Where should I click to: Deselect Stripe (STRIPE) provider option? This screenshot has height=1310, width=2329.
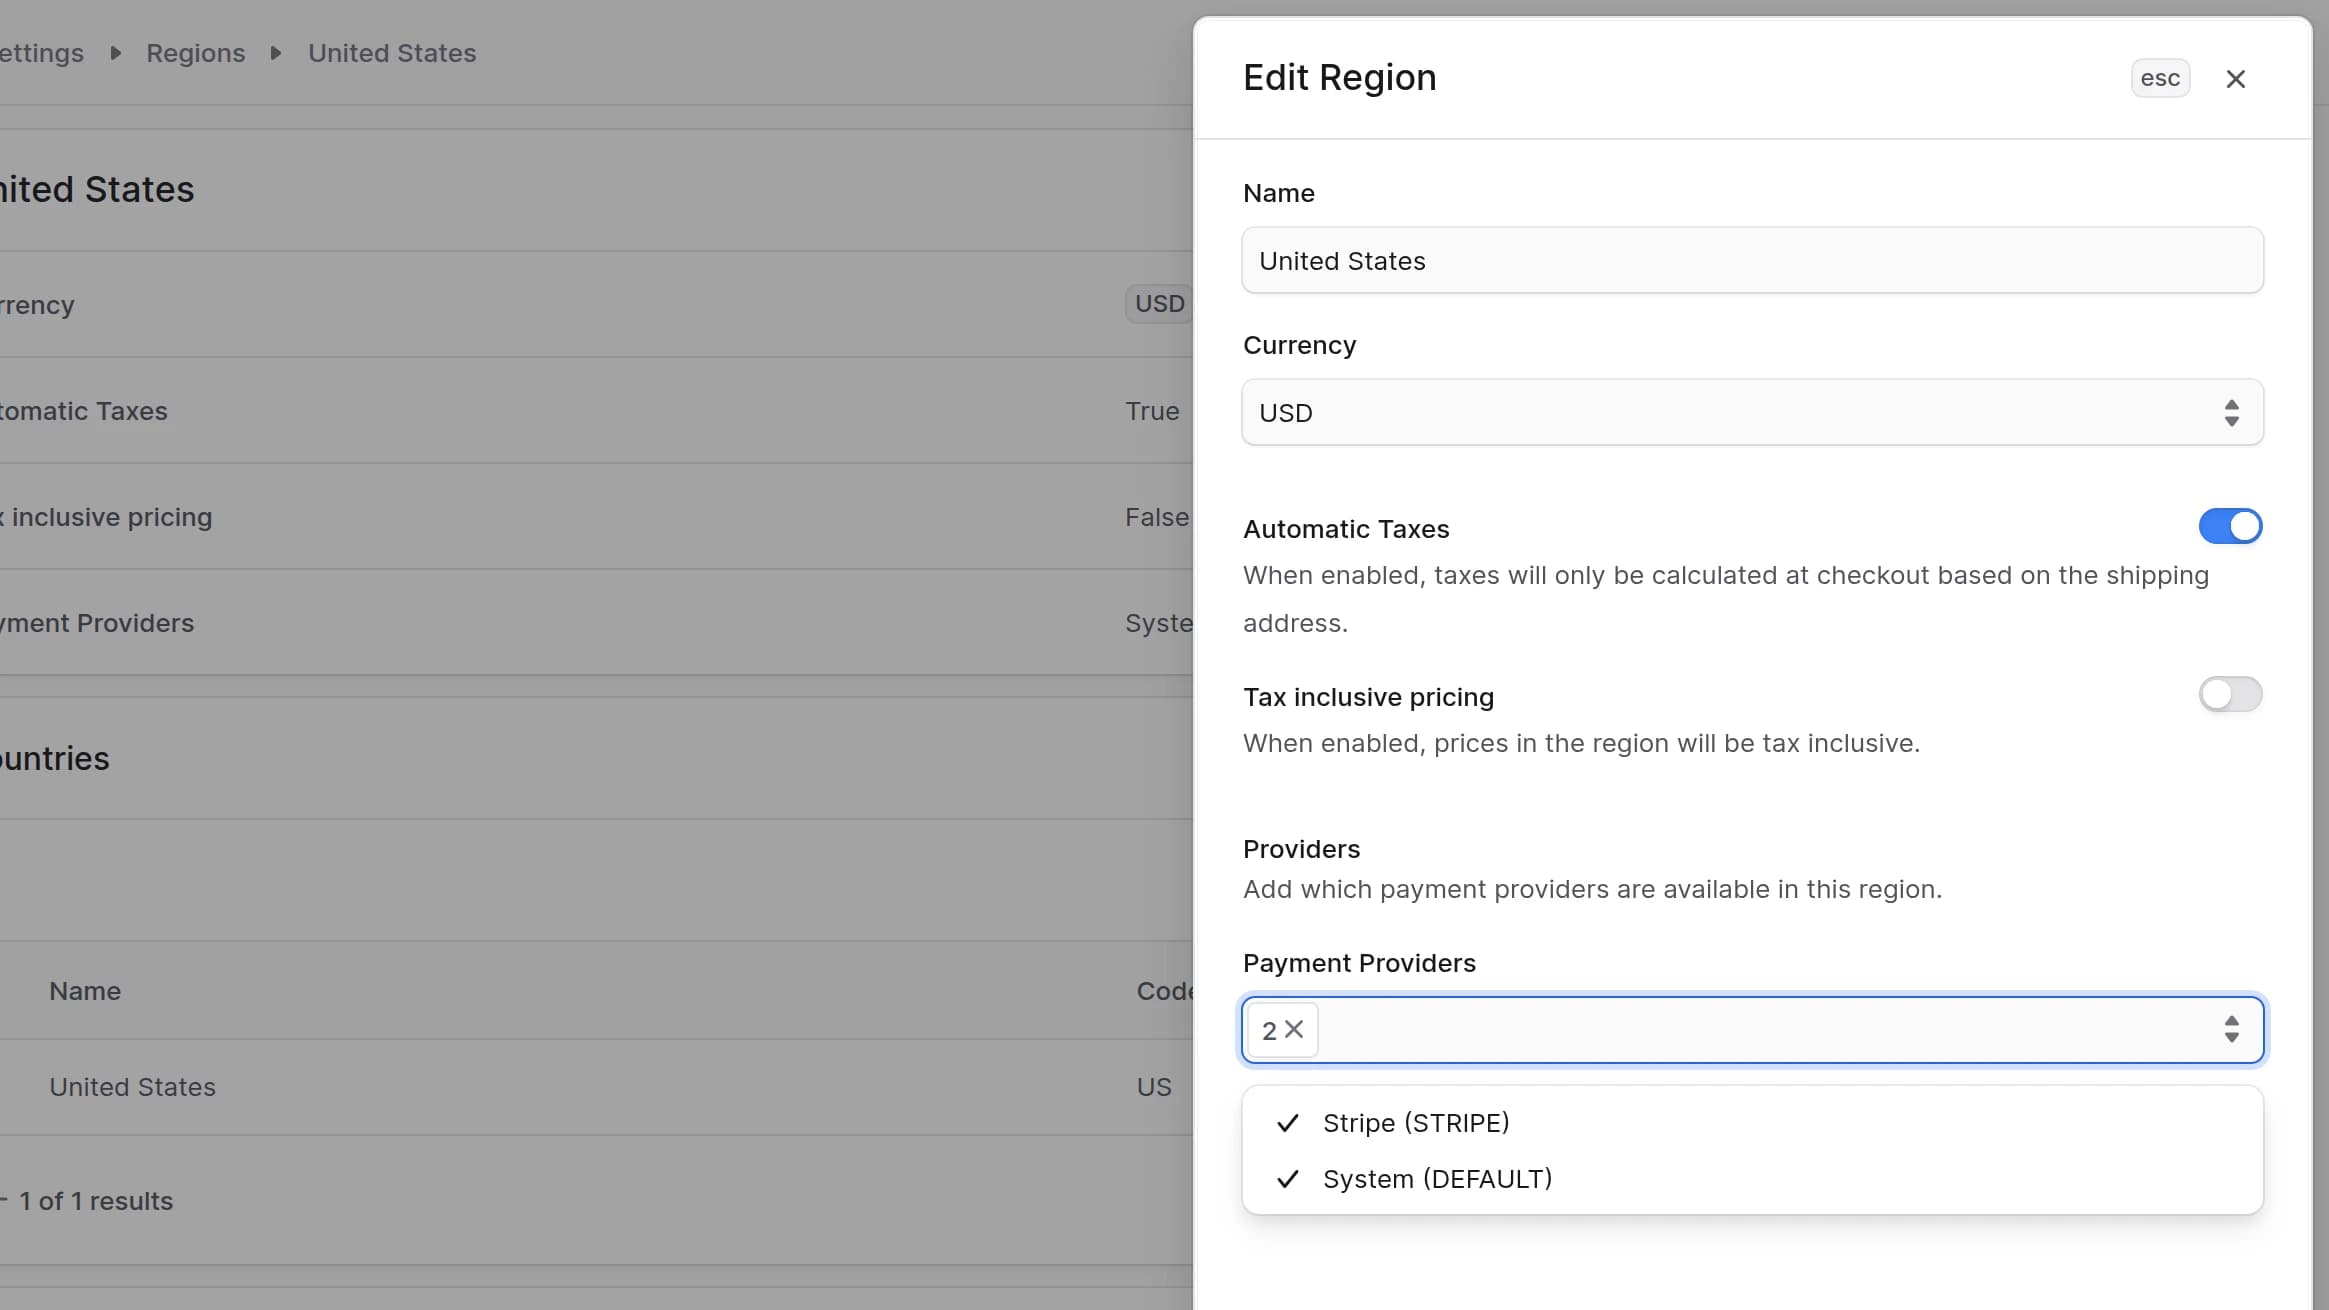[1752, 1123]
